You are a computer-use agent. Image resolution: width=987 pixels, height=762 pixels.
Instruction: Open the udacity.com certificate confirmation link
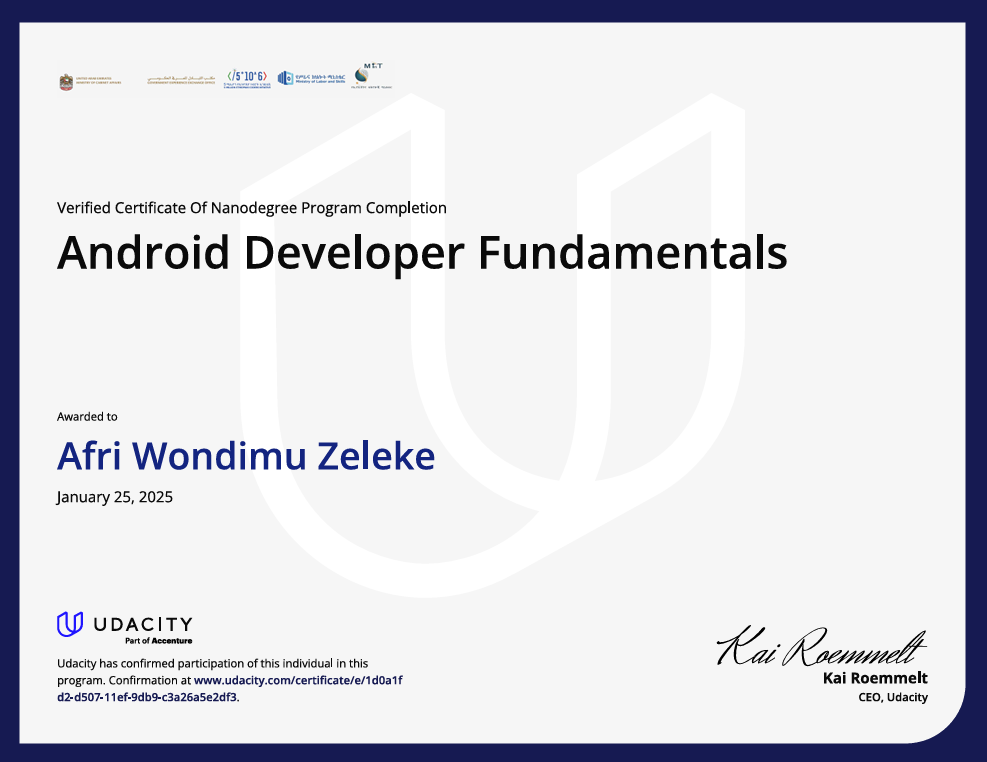click(x=230, y=688)
